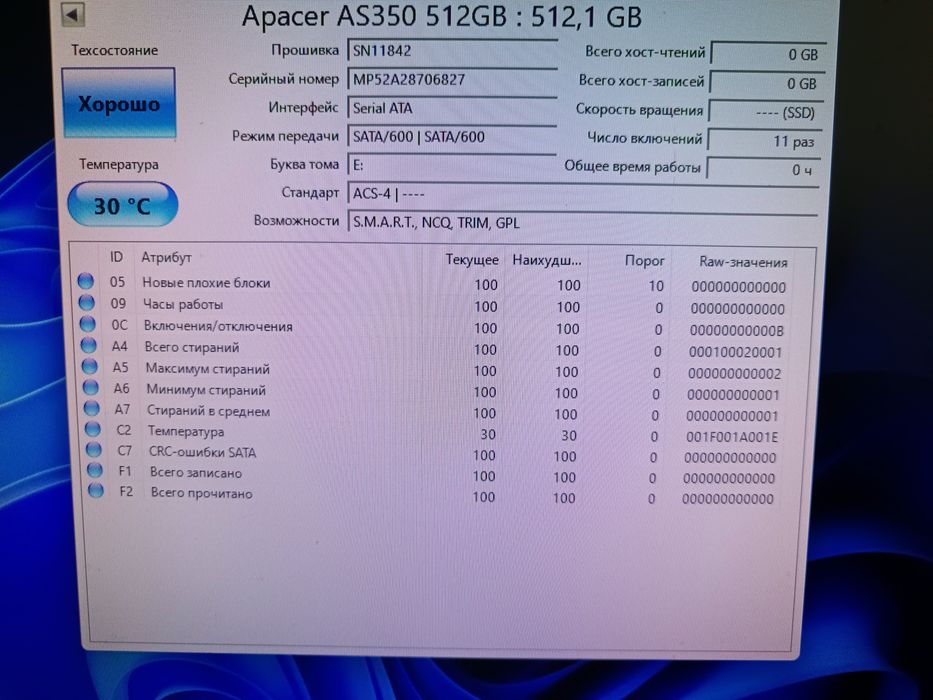Viewport: 933px width, 700px height.
Task: Click power-on hours field '0 ч'
Action: (x=763, y=170)
